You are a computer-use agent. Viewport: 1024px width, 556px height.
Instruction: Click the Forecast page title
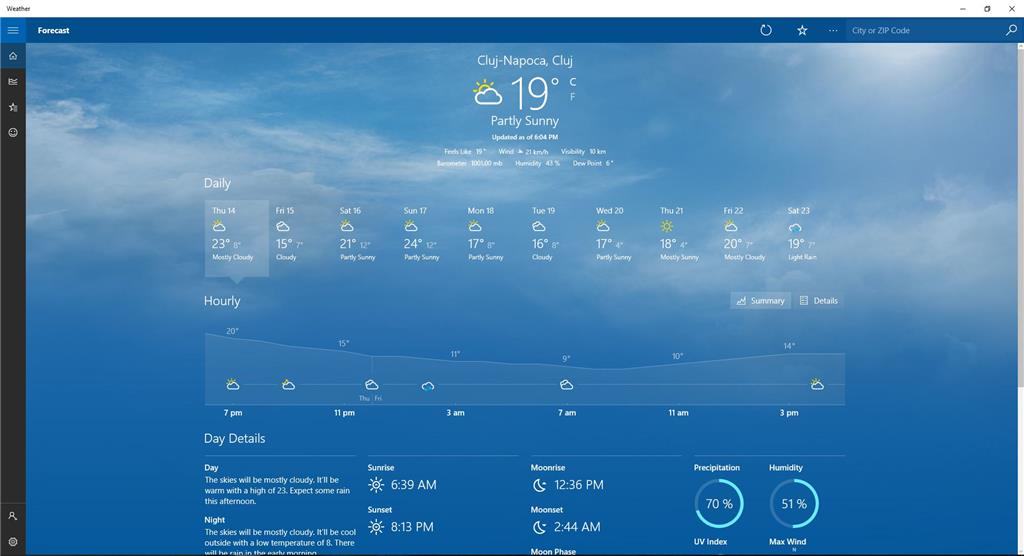pos(54,30)
